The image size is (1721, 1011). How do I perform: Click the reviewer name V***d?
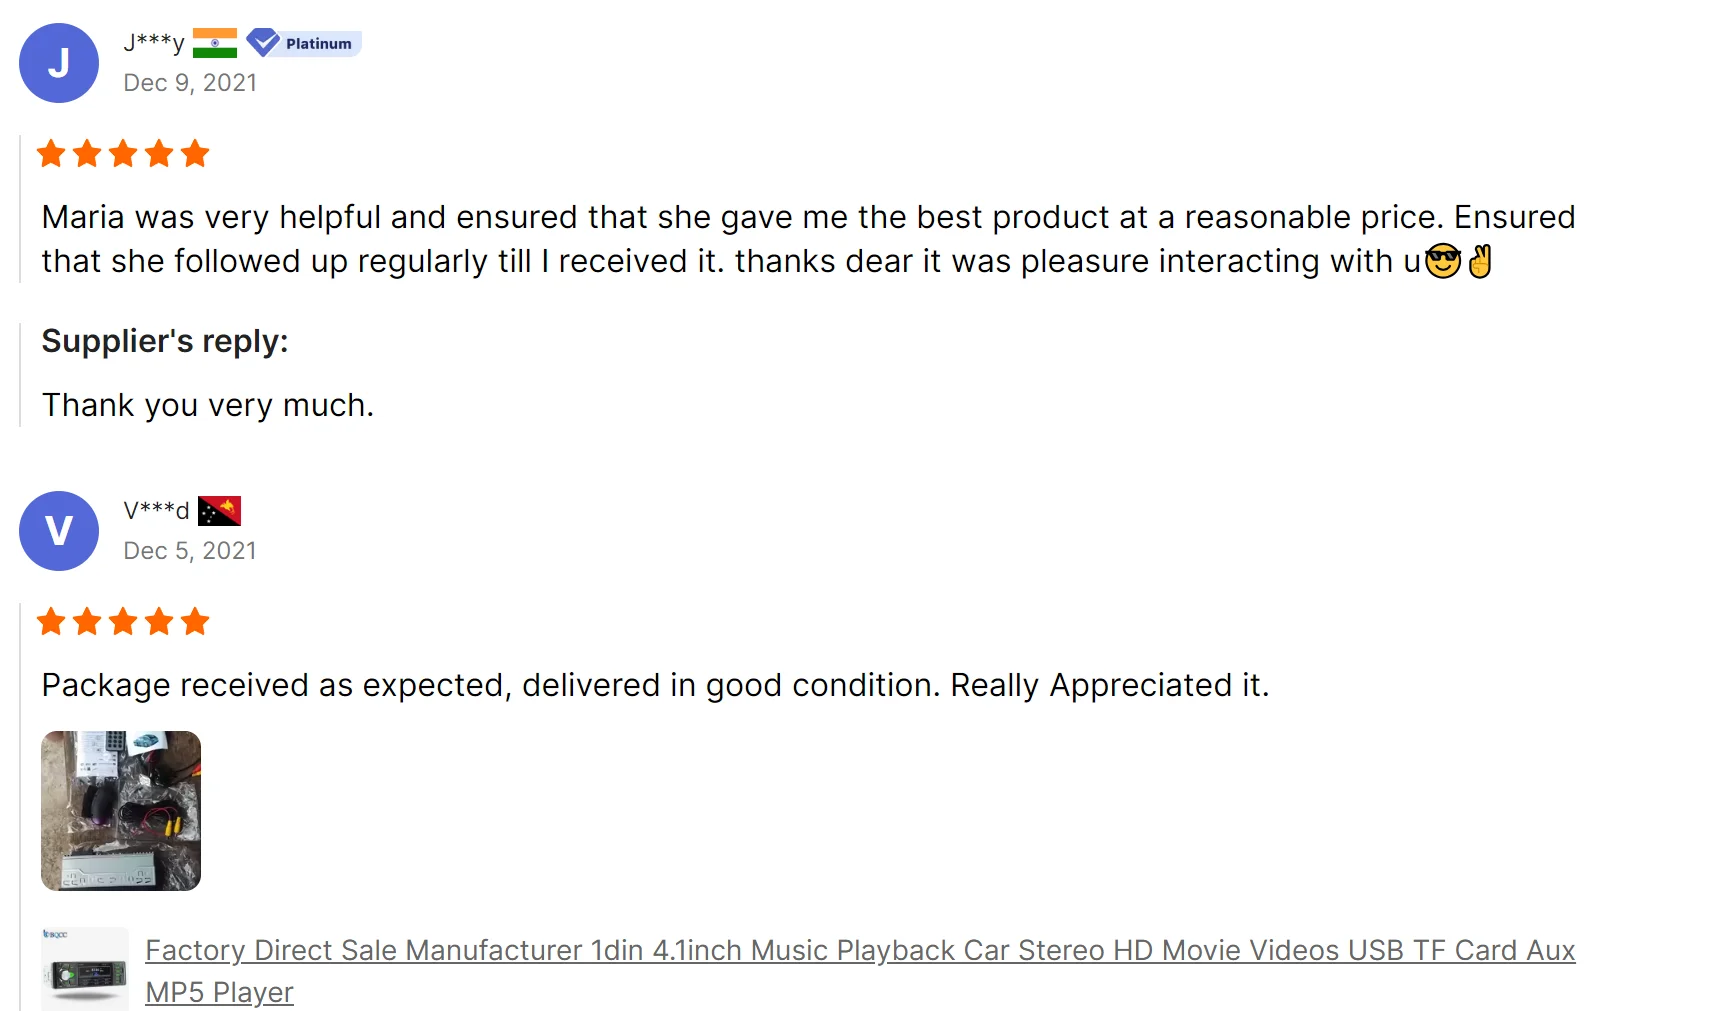click(156, 510)
